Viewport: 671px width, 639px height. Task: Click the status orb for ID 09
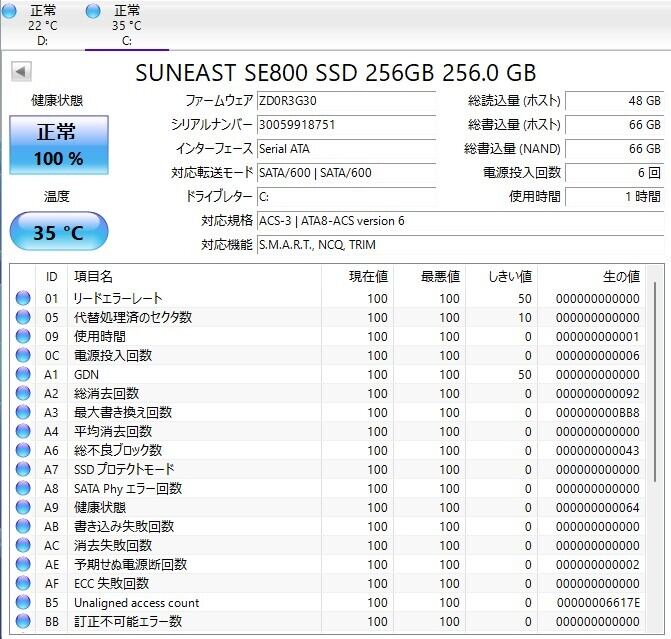tap(23, 336)
